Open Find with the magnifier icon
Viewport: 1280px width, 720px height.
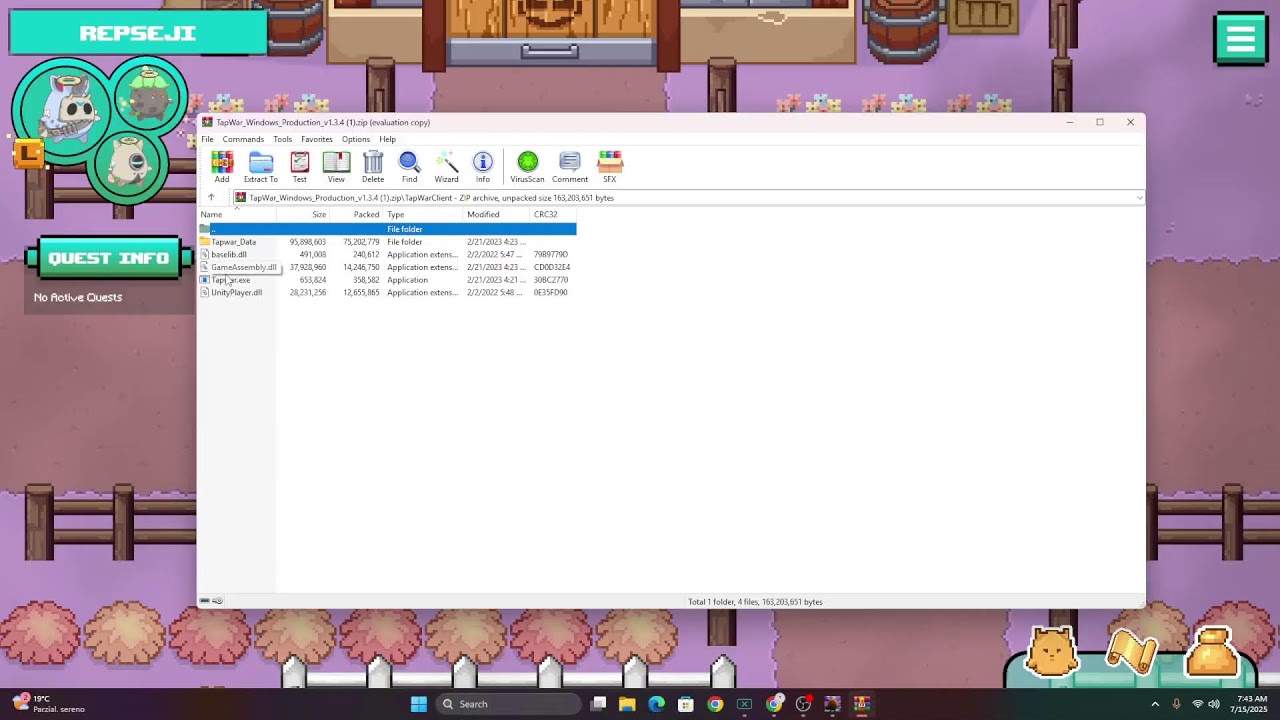click(409, 167)
